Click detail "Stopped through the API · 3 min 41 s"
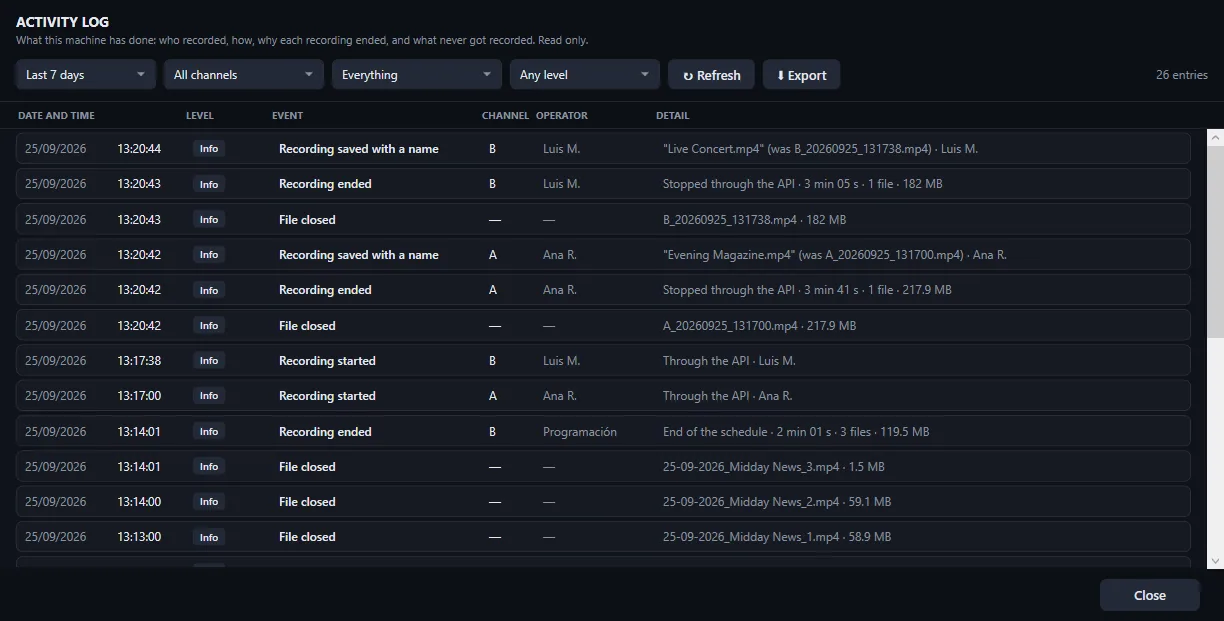1224x621 pixels. pyautogui.click(x=807, y=290)
